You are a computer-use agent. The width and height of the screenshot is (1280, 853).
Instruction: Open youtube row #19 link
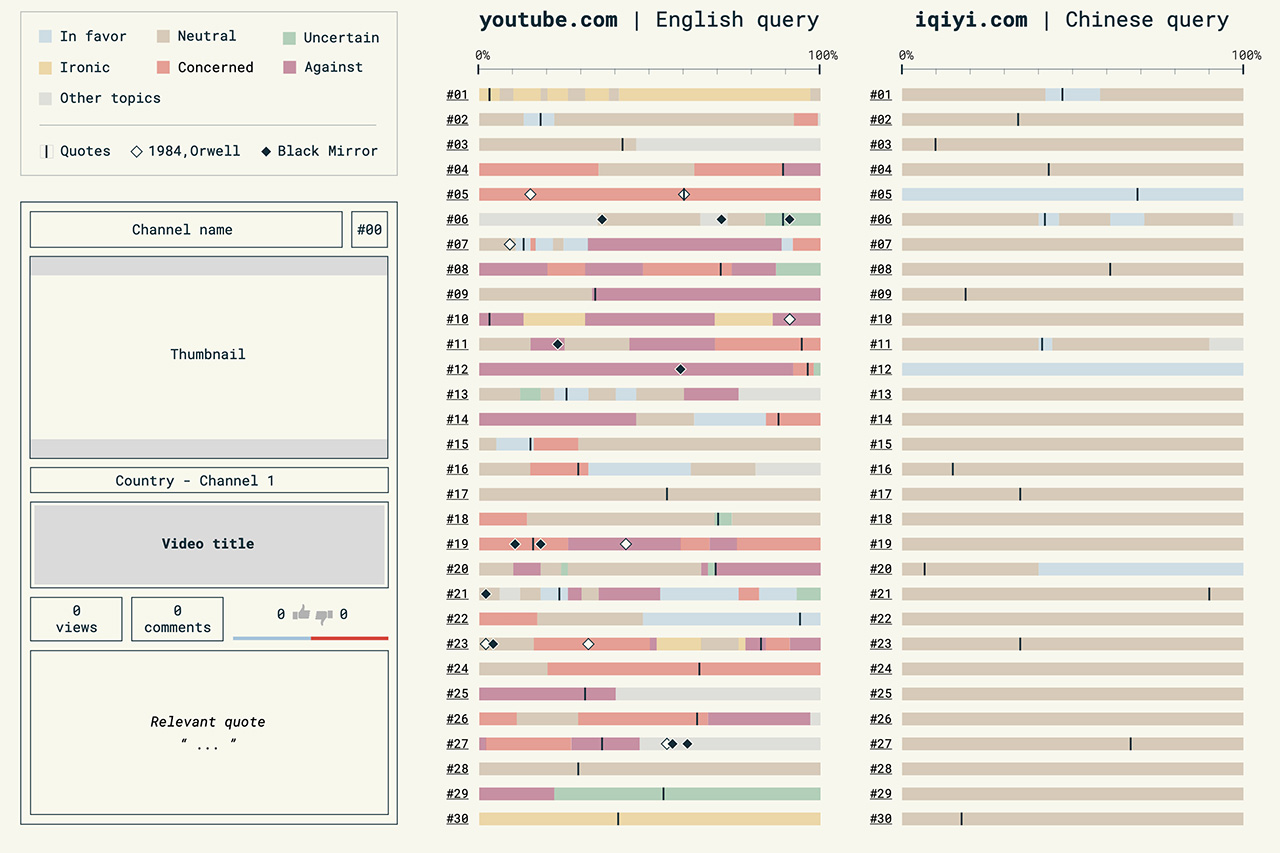tap(457, 544)
